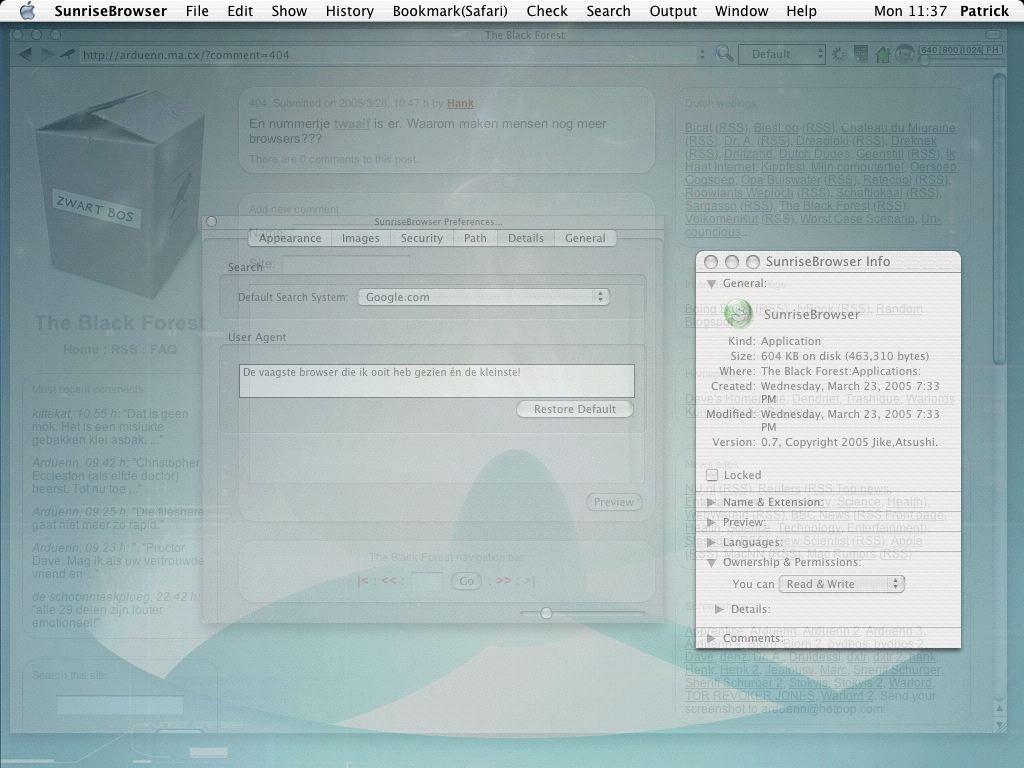
Task: Click the page number field in navigation bar
Action: pos(427,581)
